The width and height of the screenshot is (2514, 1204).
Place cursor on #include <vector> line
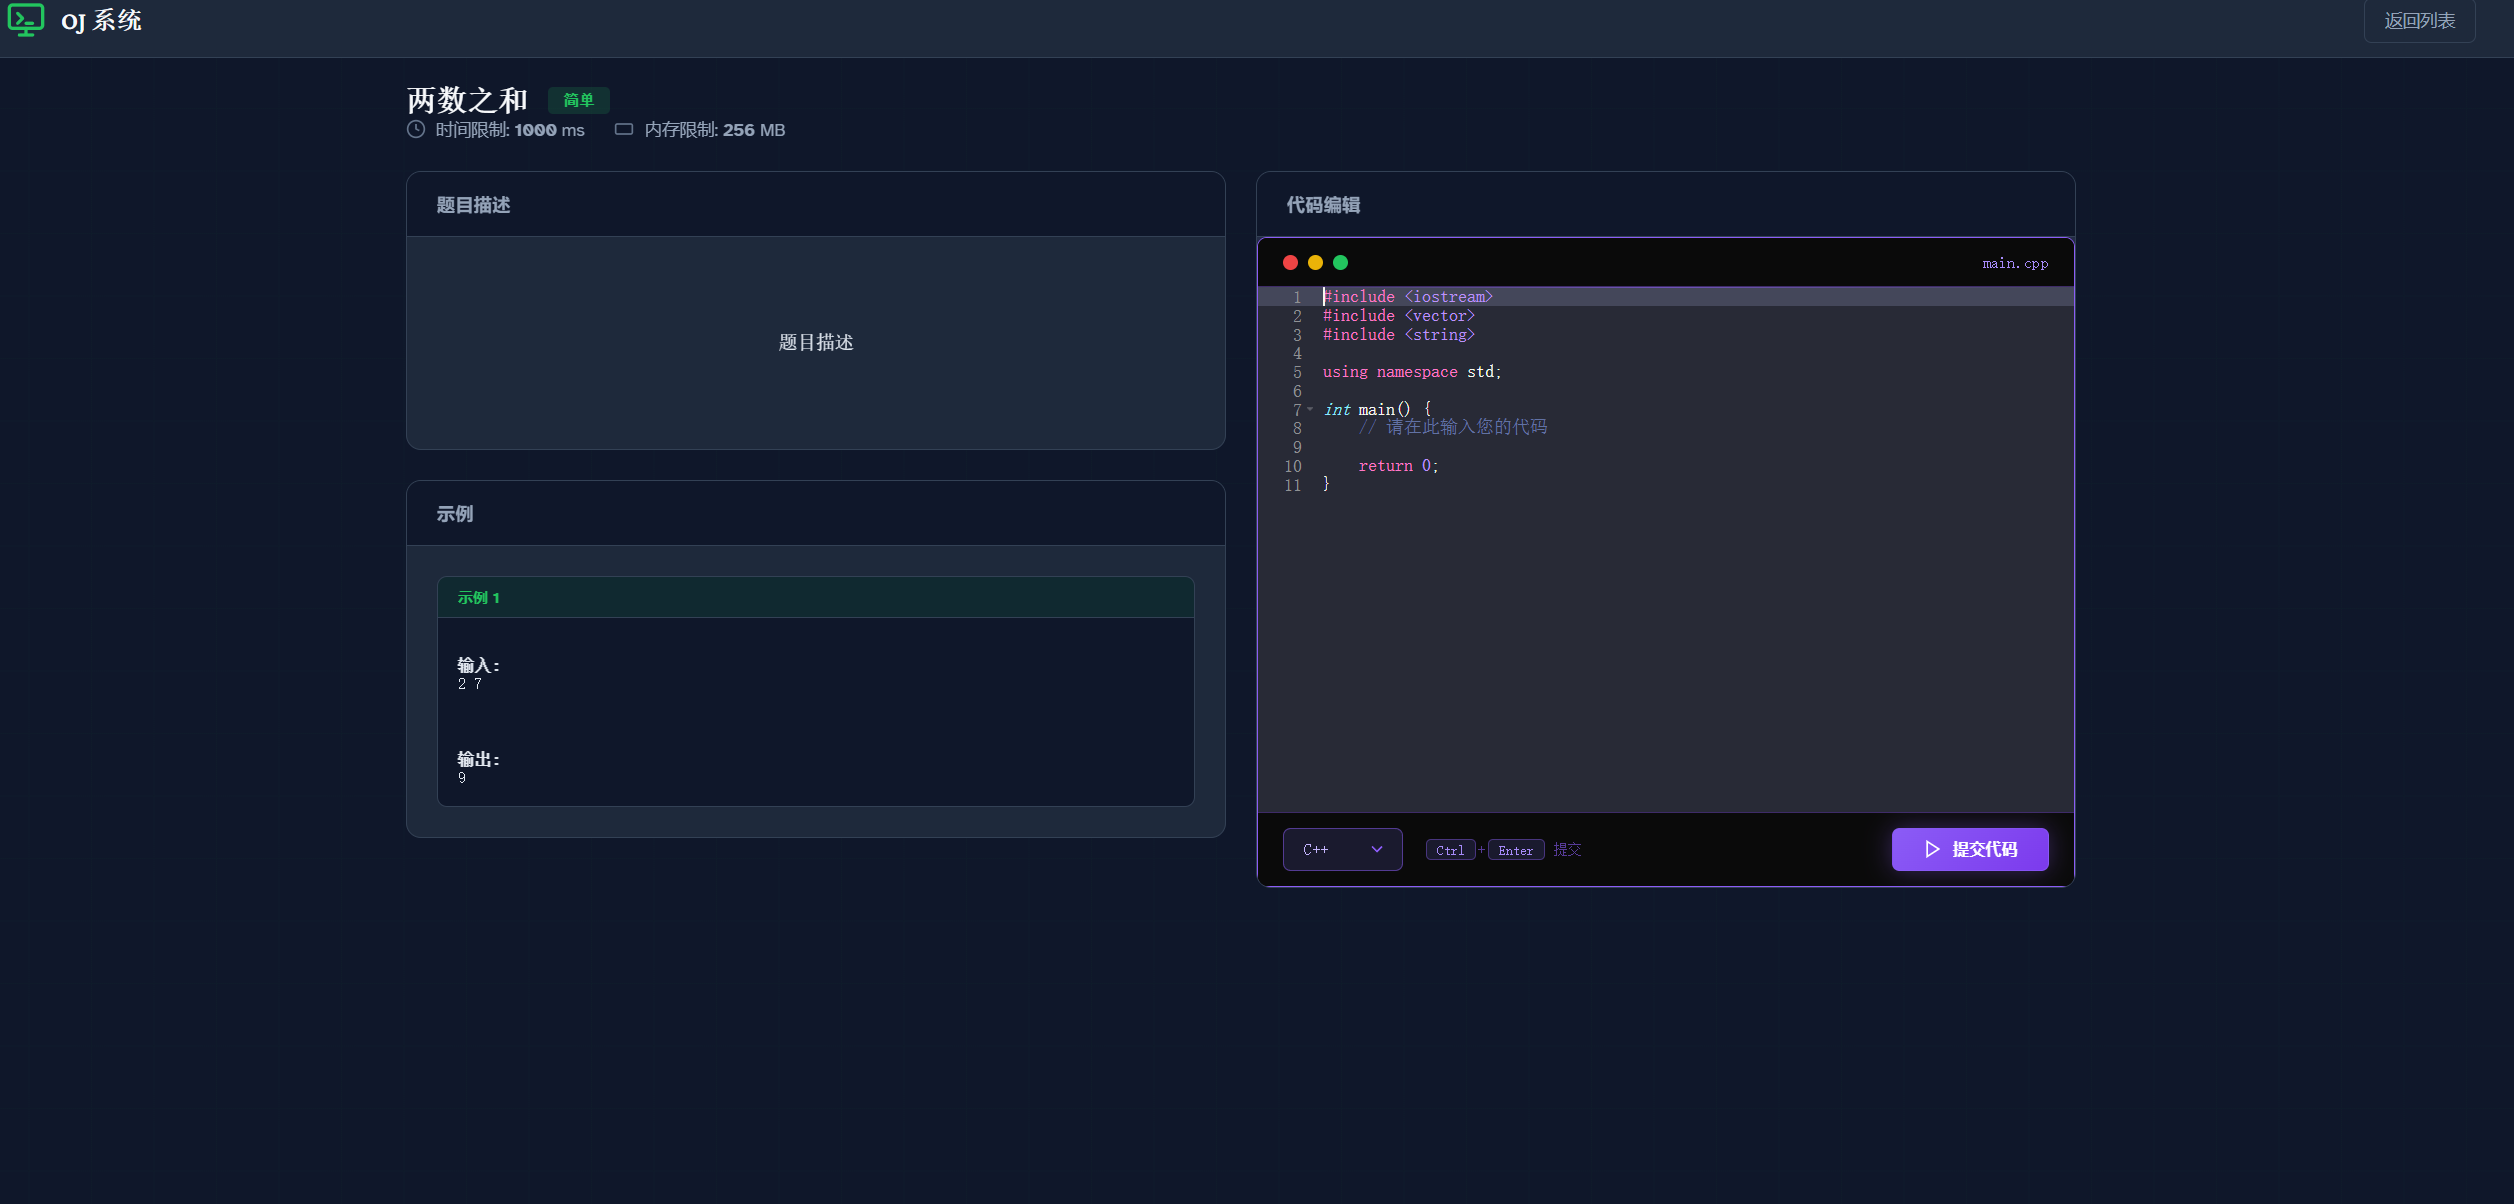click(1398, 316)
